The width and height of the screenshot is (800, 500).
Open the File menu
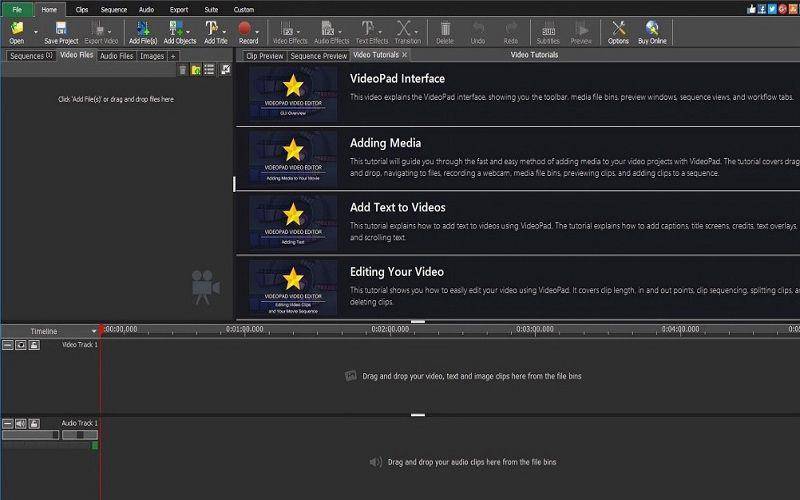point(17,9)
